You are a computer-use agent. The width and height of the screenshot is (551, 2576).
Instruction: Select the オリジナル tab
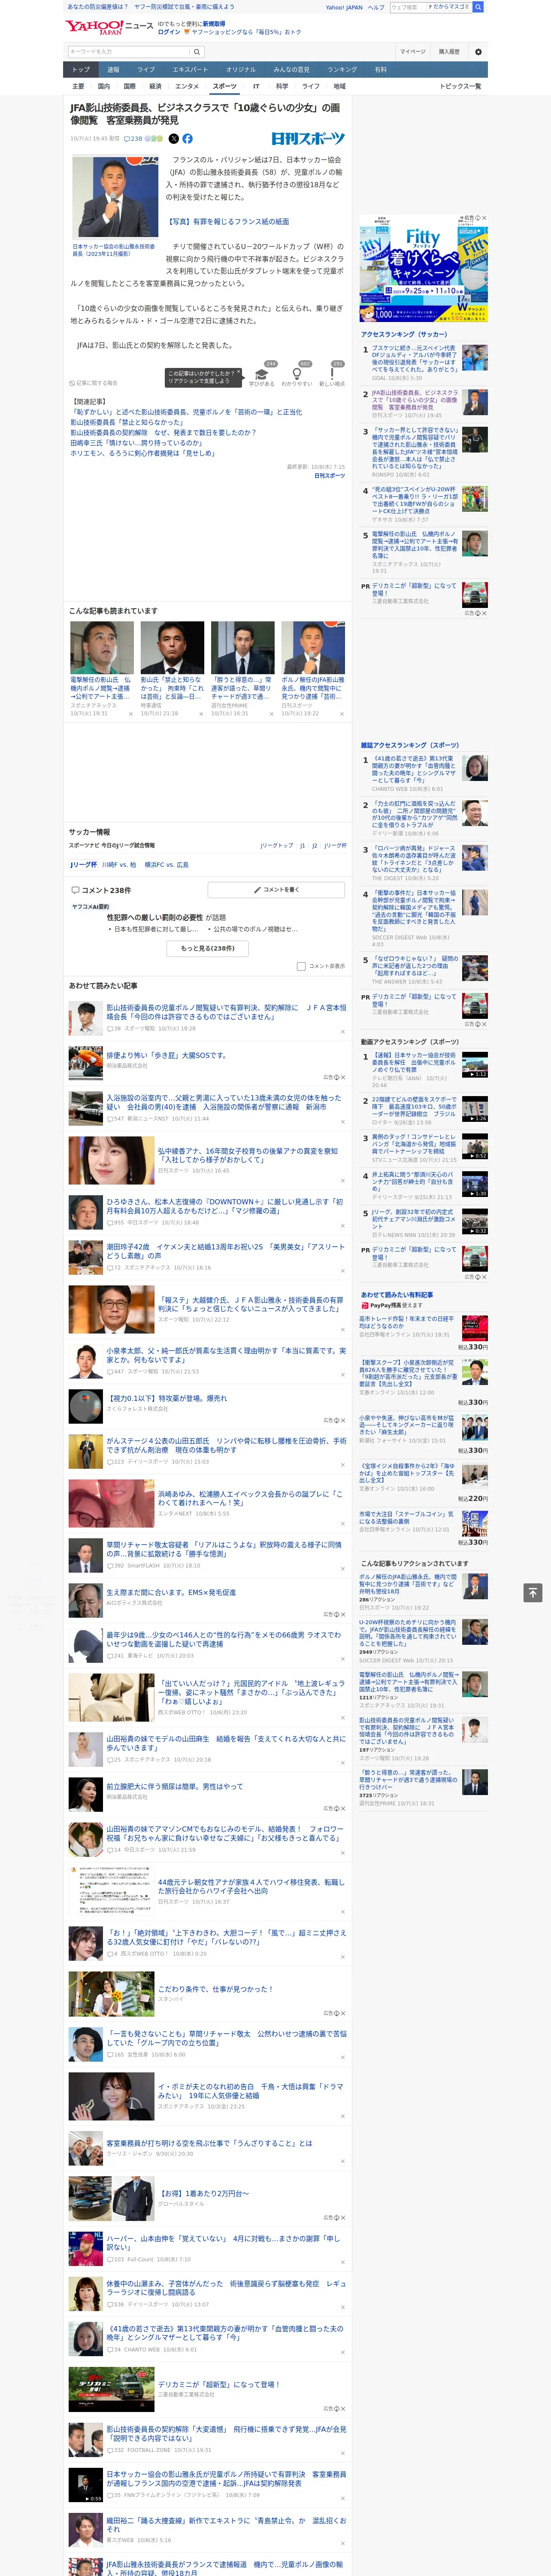[241, 70]
